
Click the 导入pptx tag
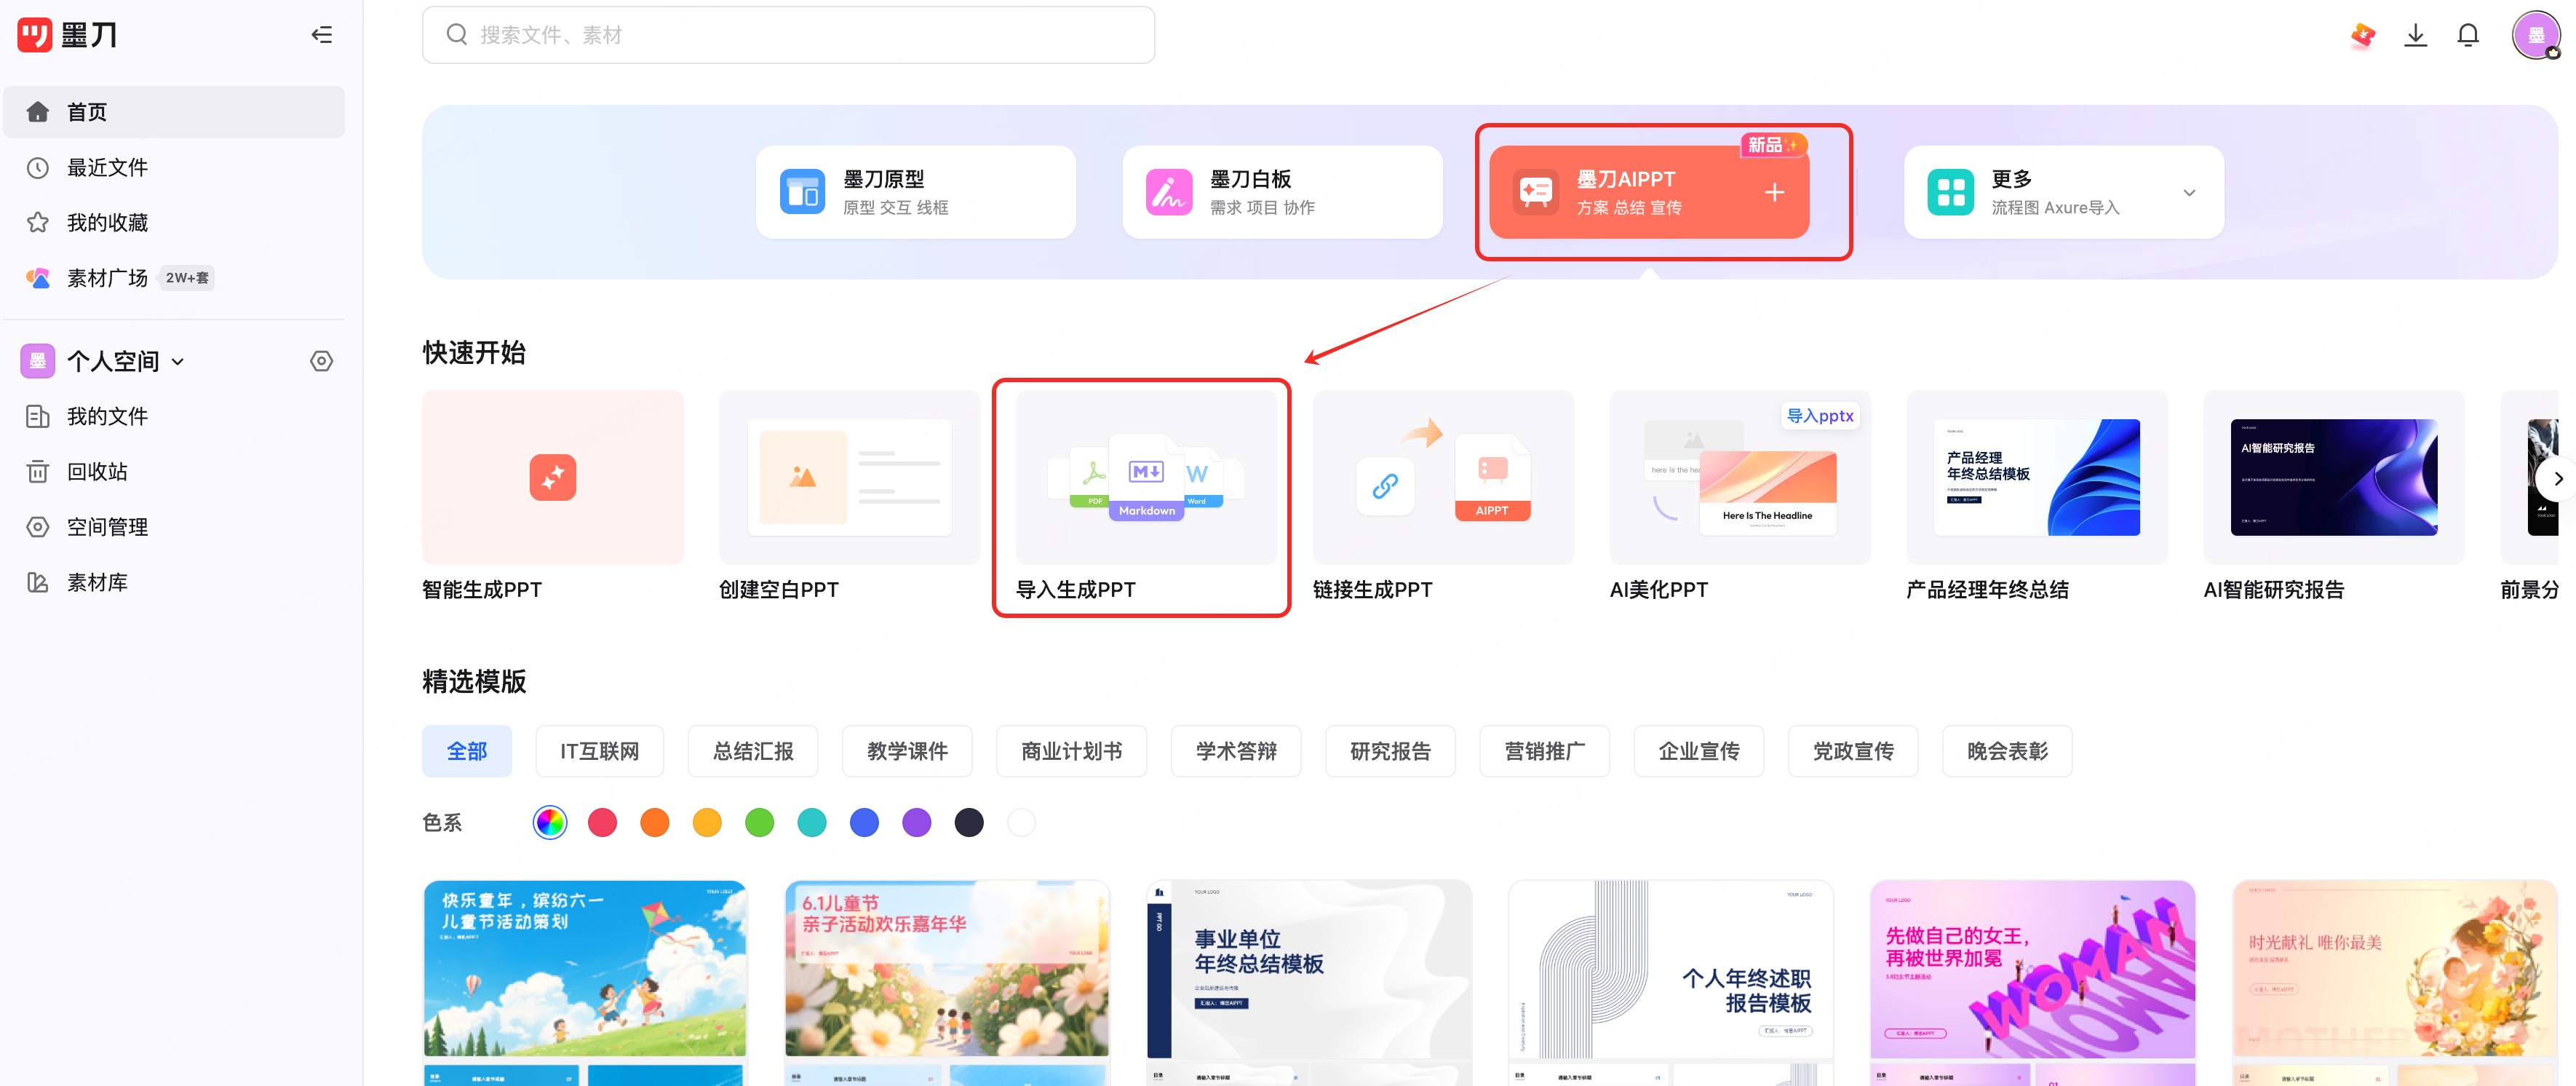pos(1820,416)
